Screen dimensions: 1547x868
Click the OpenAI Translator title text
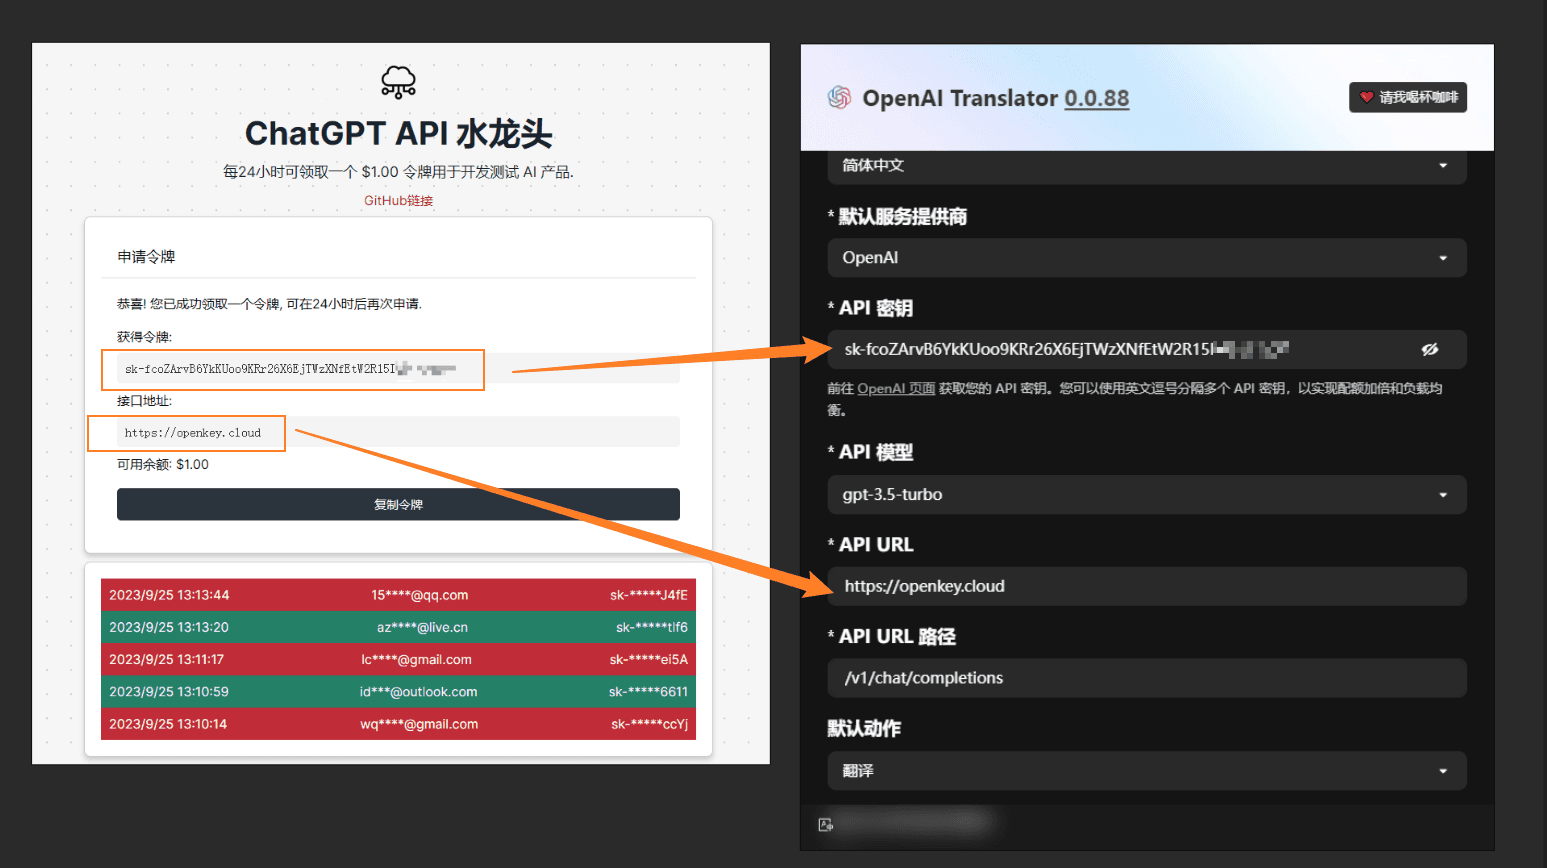960,98
